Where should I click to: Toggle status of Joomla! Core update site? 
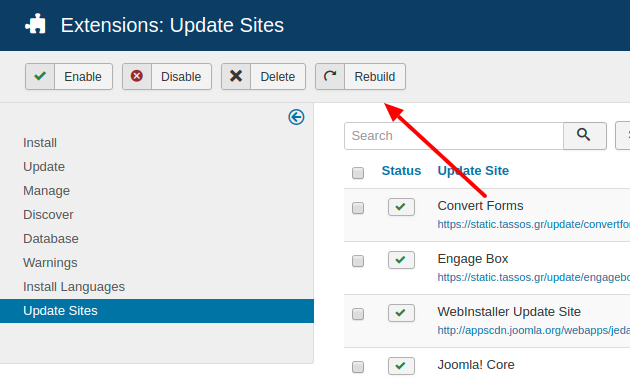tap(401, 366)
